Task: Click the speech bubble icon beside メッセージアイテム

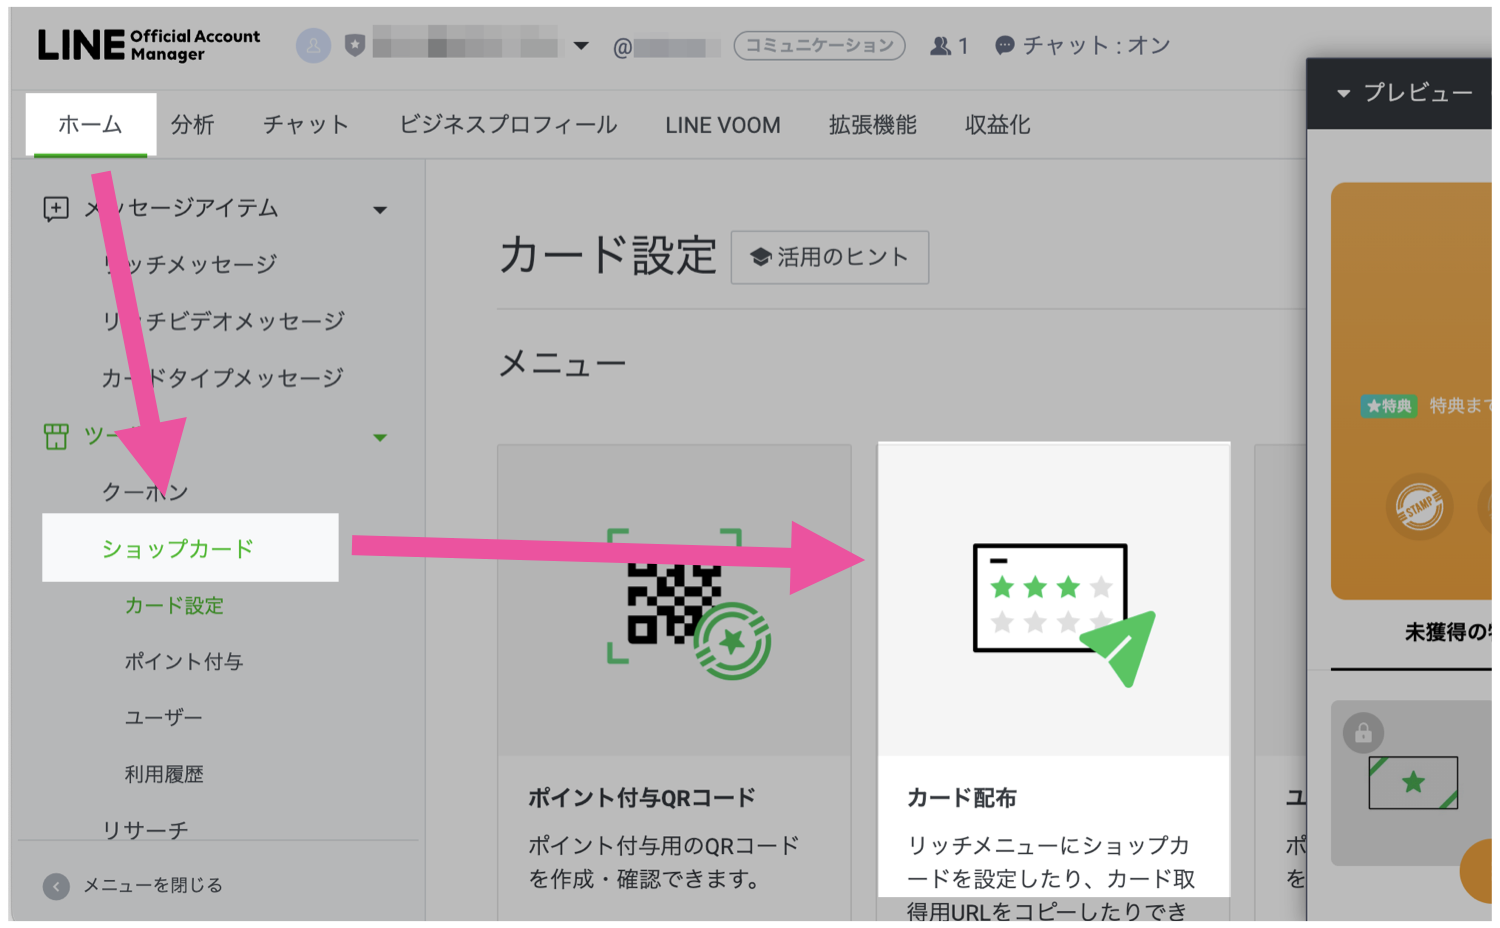Action: (x=57, y=208)
